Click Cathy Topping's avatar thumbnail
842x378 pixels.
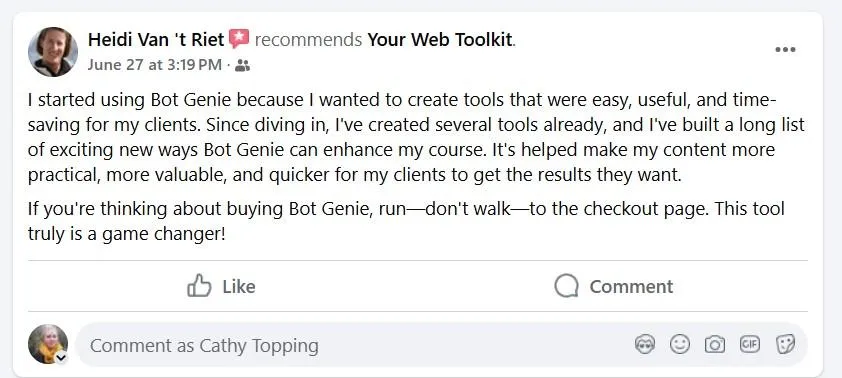tap(48, 344)
